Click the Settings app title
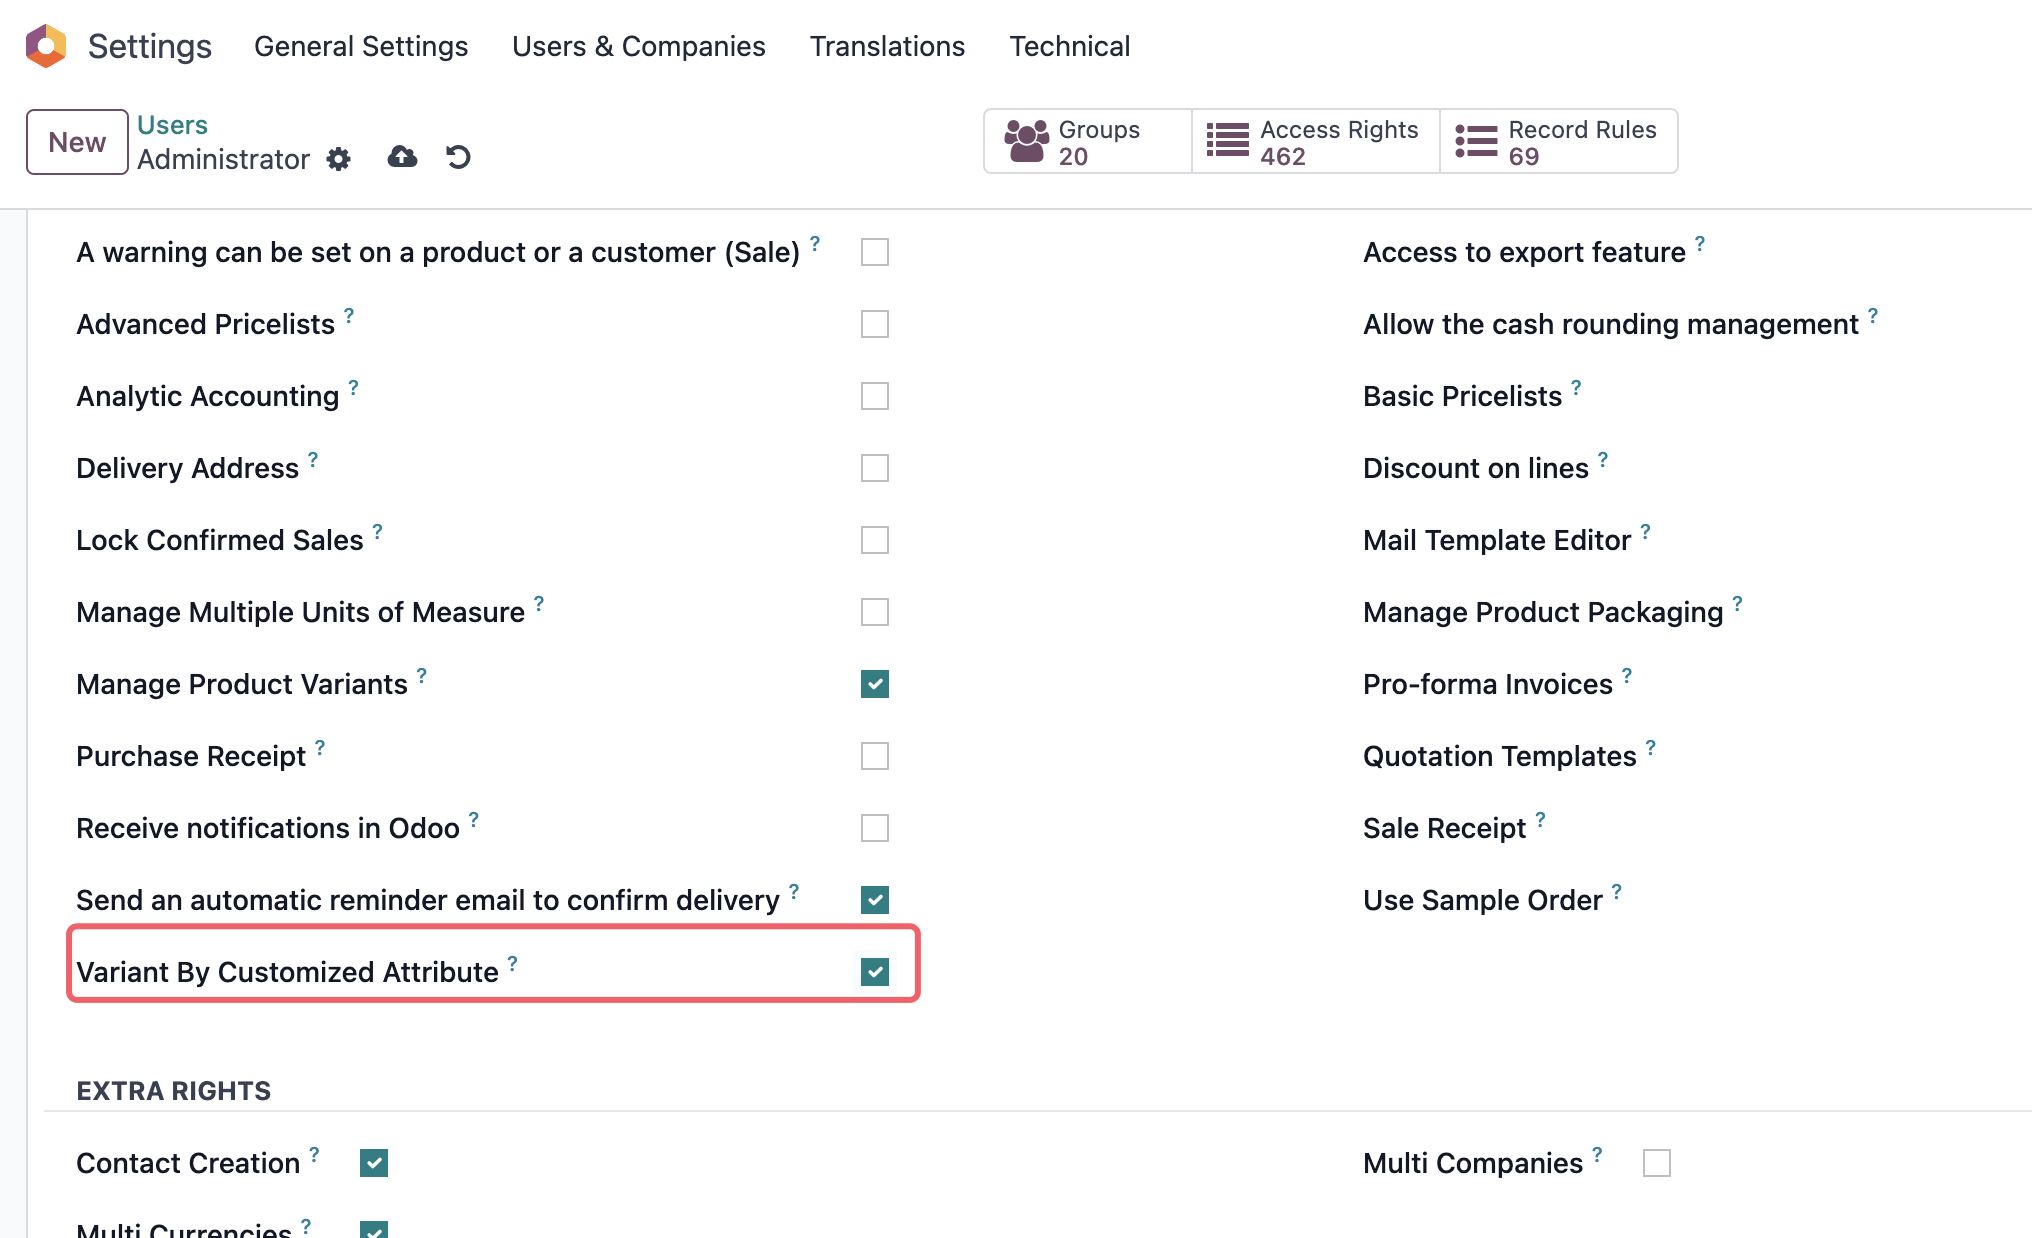 [150, 46]
